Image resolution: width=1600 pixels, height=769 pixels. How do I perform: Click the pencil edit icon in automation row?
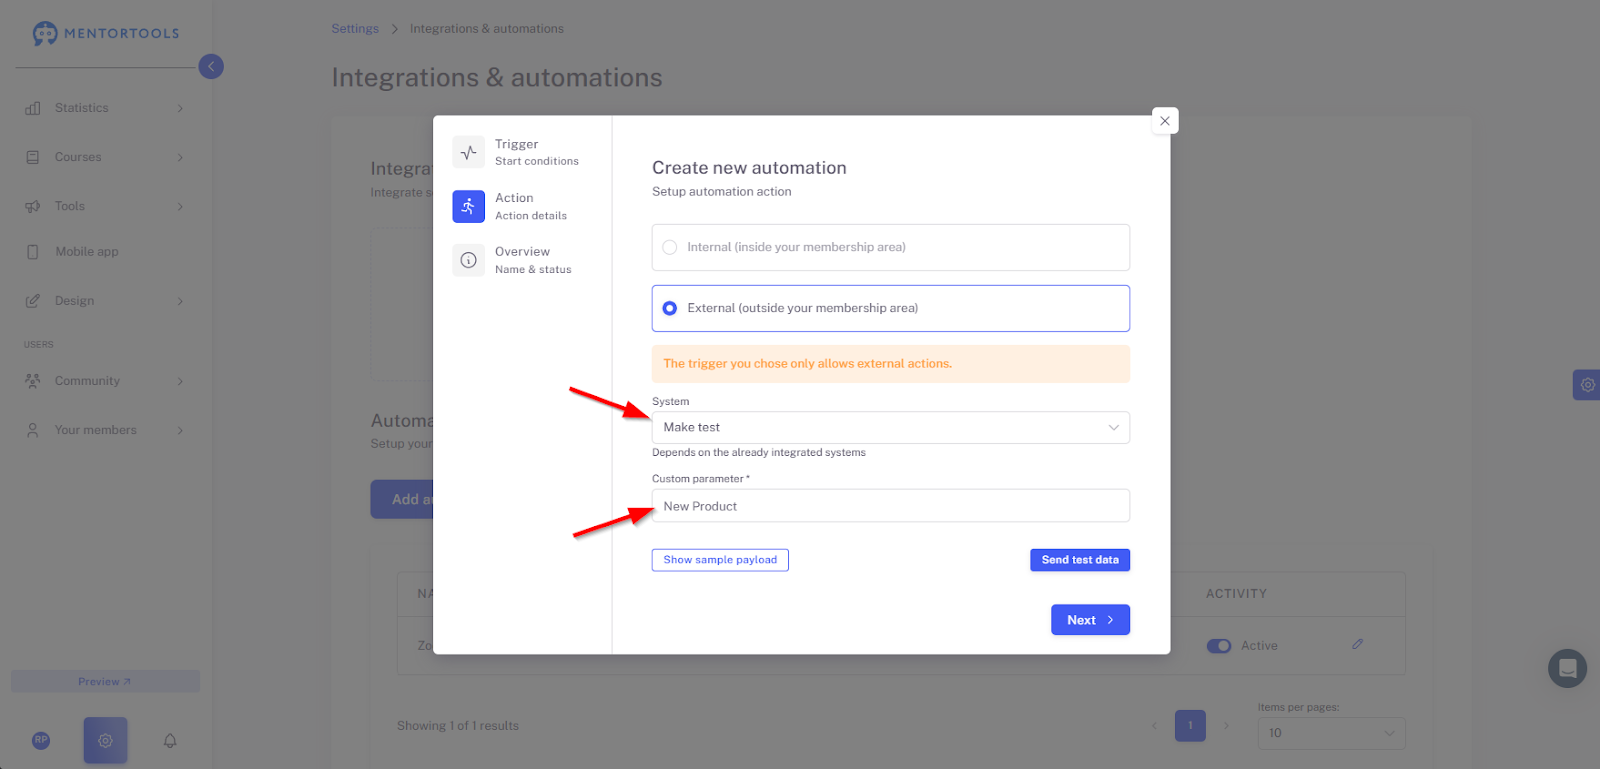point(1357,644)
